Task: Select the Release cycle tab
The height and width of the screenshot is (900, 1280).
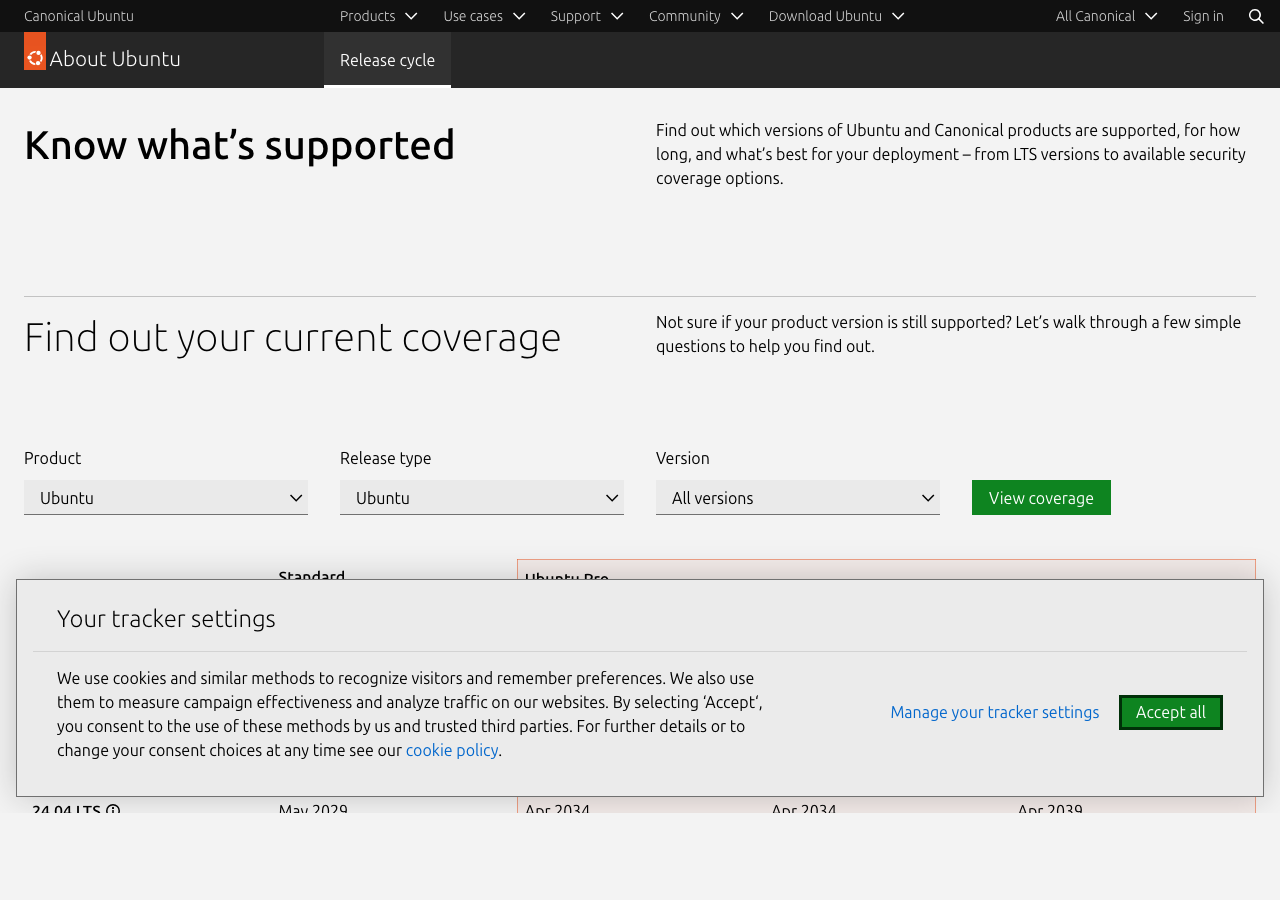Action: tap(387, 58)
